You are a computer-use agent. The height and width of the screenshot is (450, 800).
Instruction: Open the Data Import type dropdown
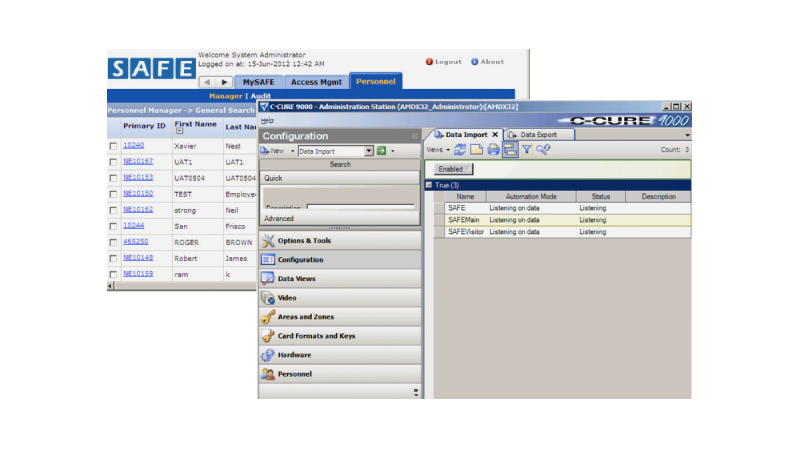click(368, 151)
